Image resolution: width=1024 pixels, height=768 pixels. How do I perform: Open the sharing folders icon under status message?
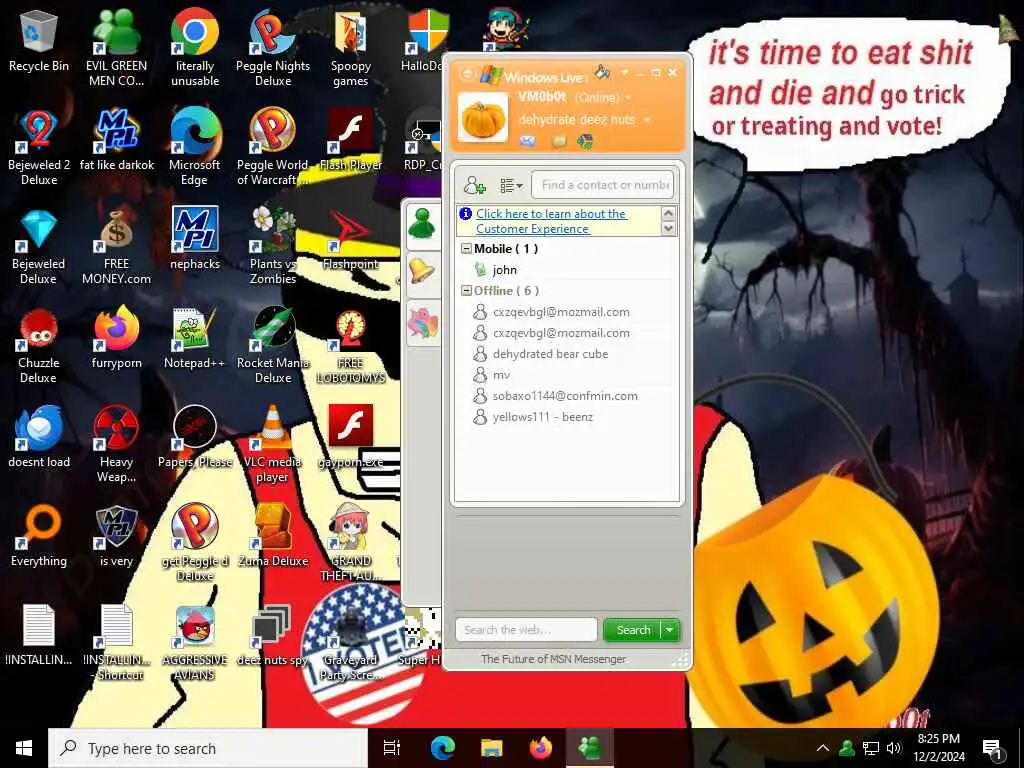559,140
